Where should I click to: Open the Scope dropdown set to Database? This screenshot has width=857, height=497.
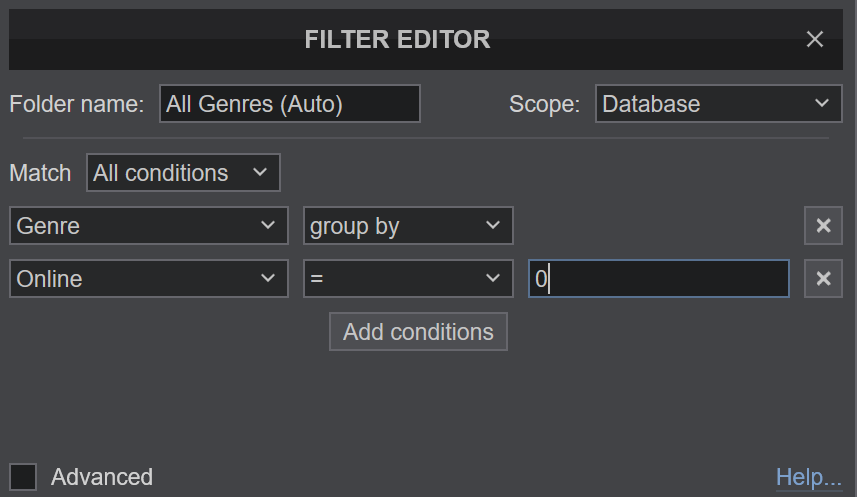pos(718,104)
